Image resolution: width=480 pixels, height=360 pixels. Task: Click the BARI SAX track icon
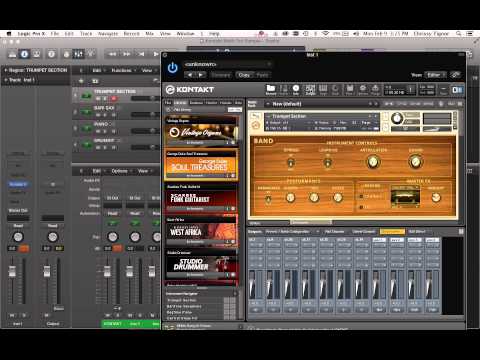click(87, 112)
